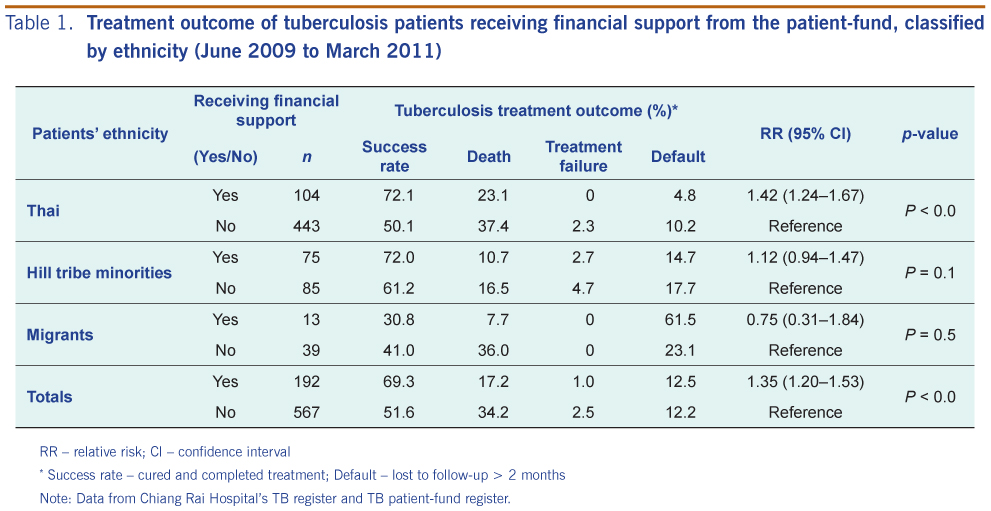Click the p-value column header
The width and height of the screenshot is (991, 511).
coord(929,134)
